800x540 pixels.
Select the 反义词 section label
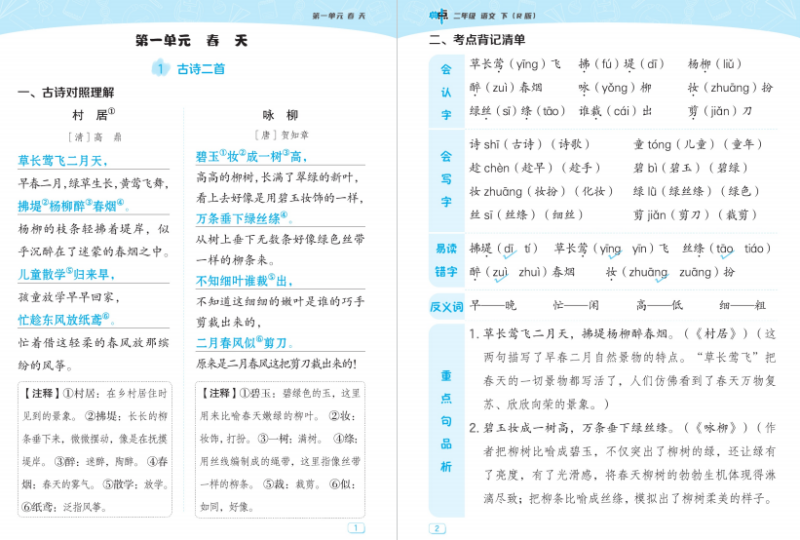(x=446, y=305)
